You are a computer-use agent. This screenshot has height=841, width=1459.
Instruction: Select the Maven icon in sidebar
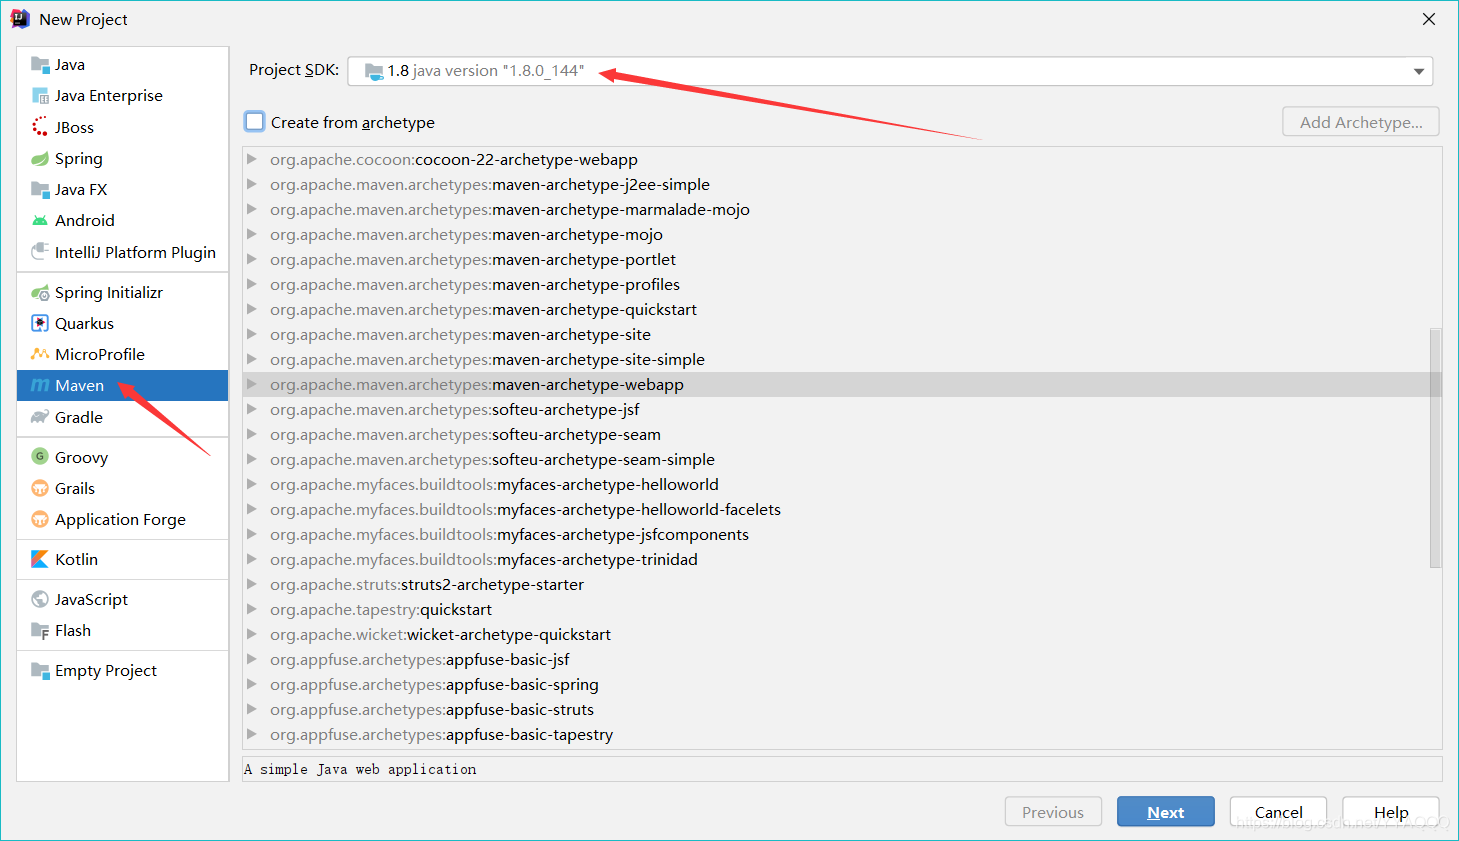[x=40, y=385]
